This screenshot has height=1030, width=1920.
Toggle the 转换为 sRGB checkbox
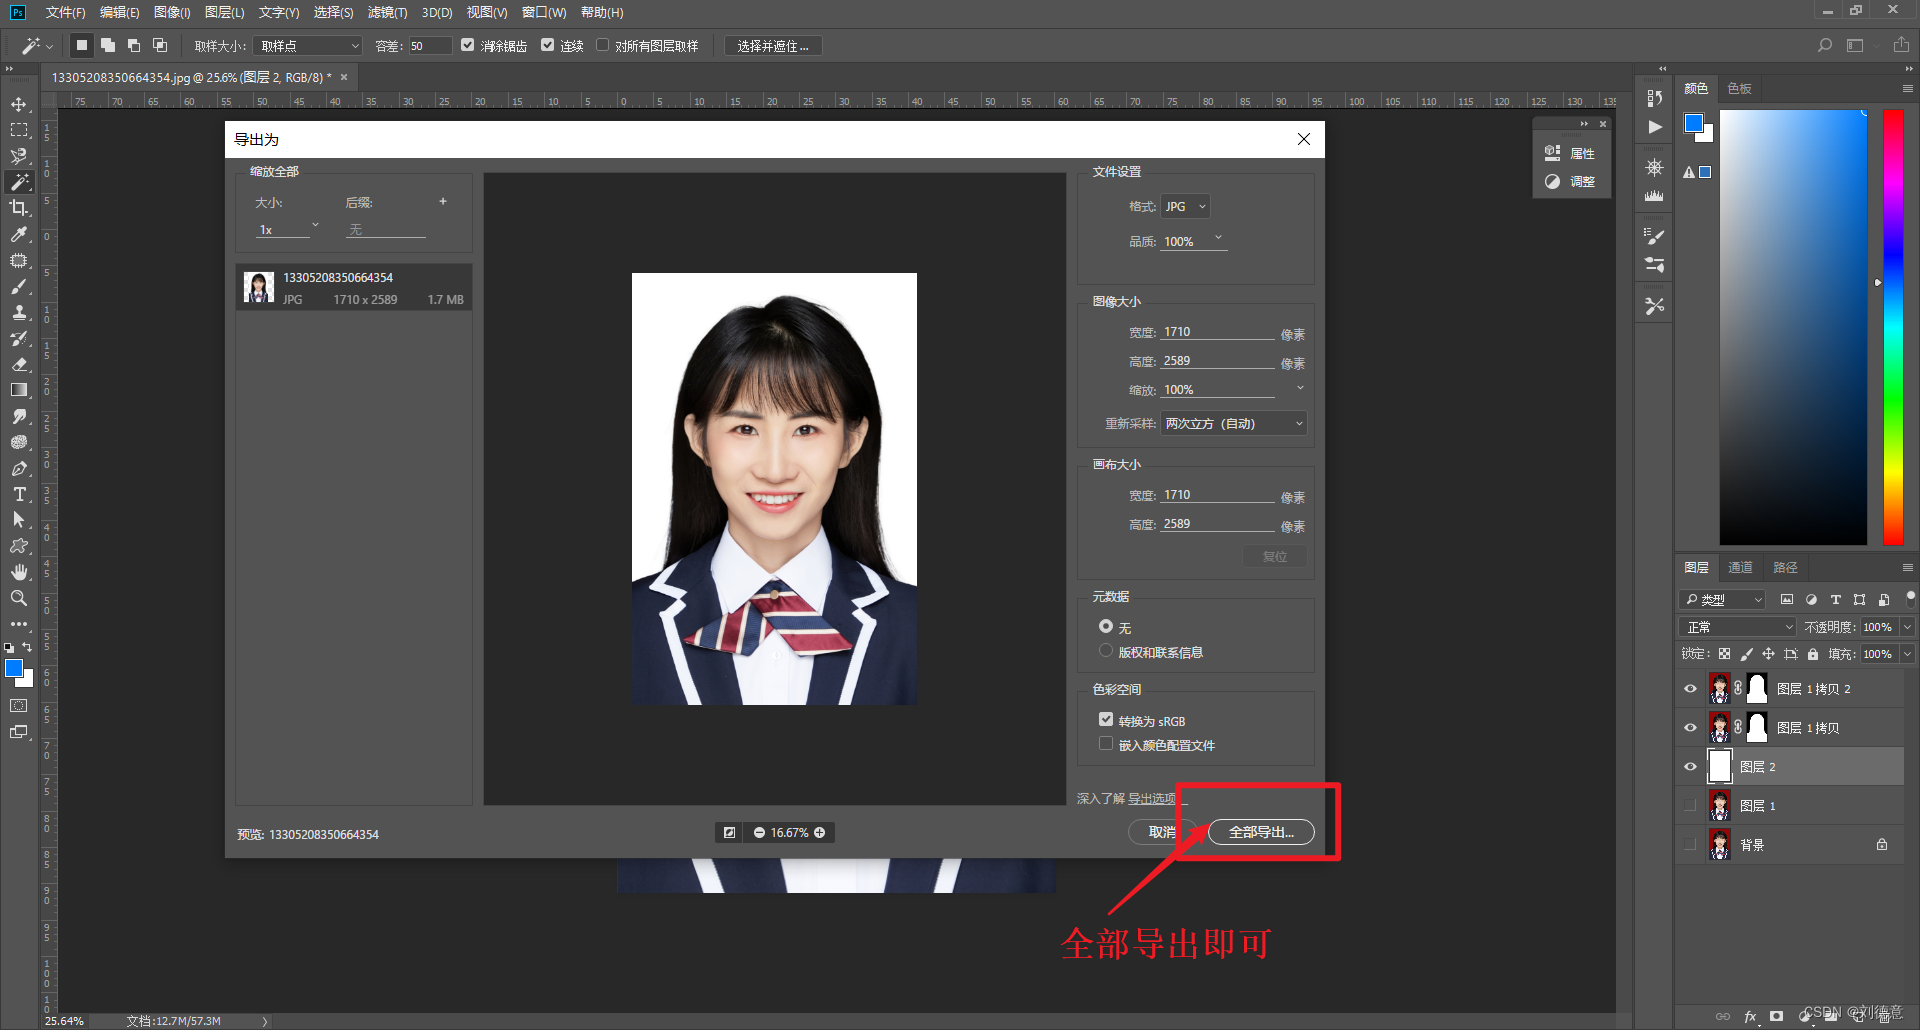pyautogui.click(x=1105, y=720)
